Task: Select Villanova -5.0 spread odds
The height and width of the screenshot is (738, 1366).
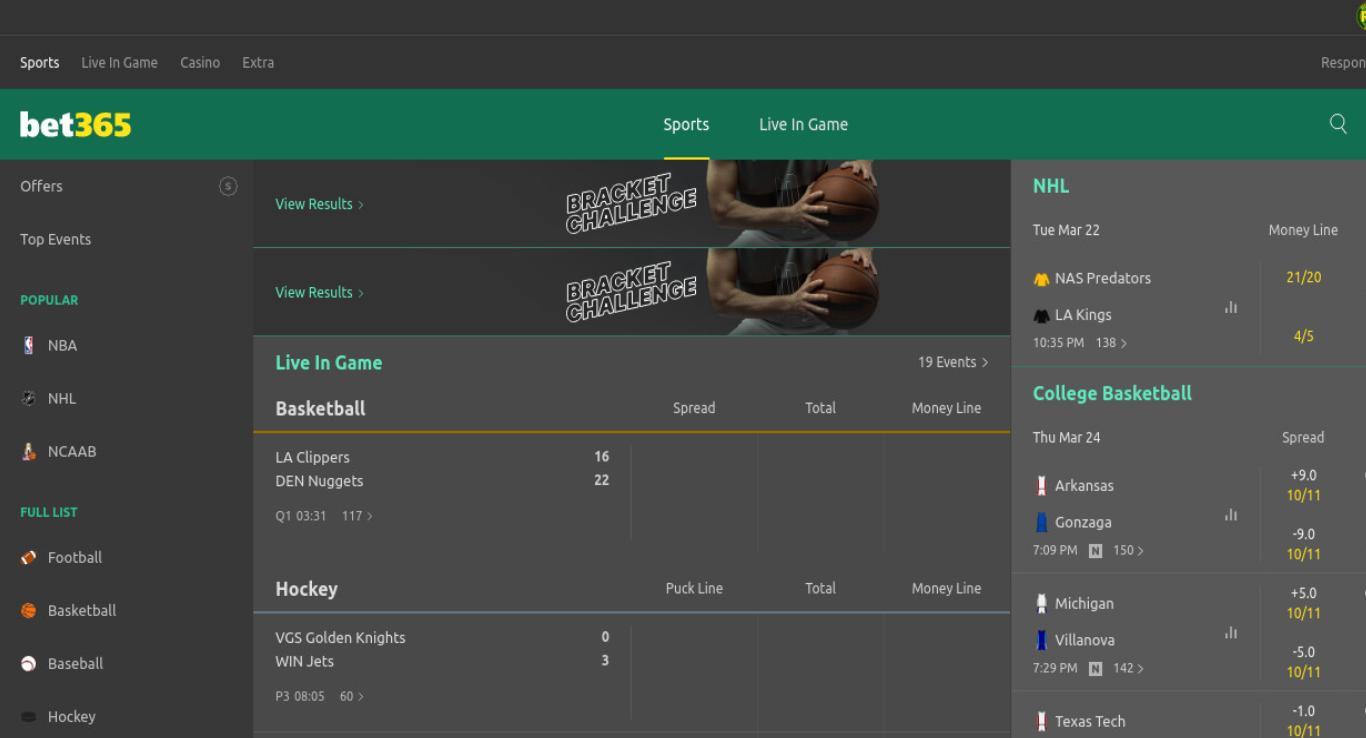Action: pos(1304,662)
